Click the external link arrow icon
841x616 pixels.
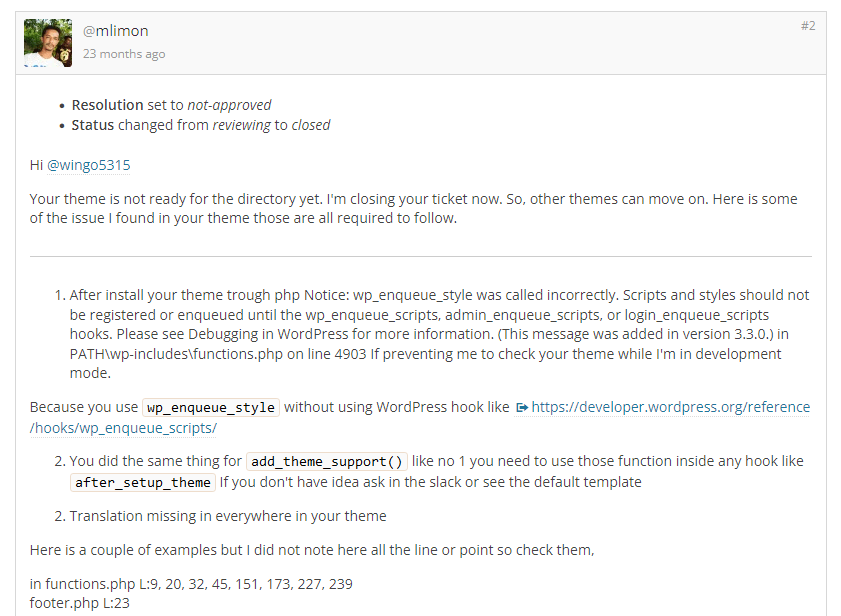521,408
